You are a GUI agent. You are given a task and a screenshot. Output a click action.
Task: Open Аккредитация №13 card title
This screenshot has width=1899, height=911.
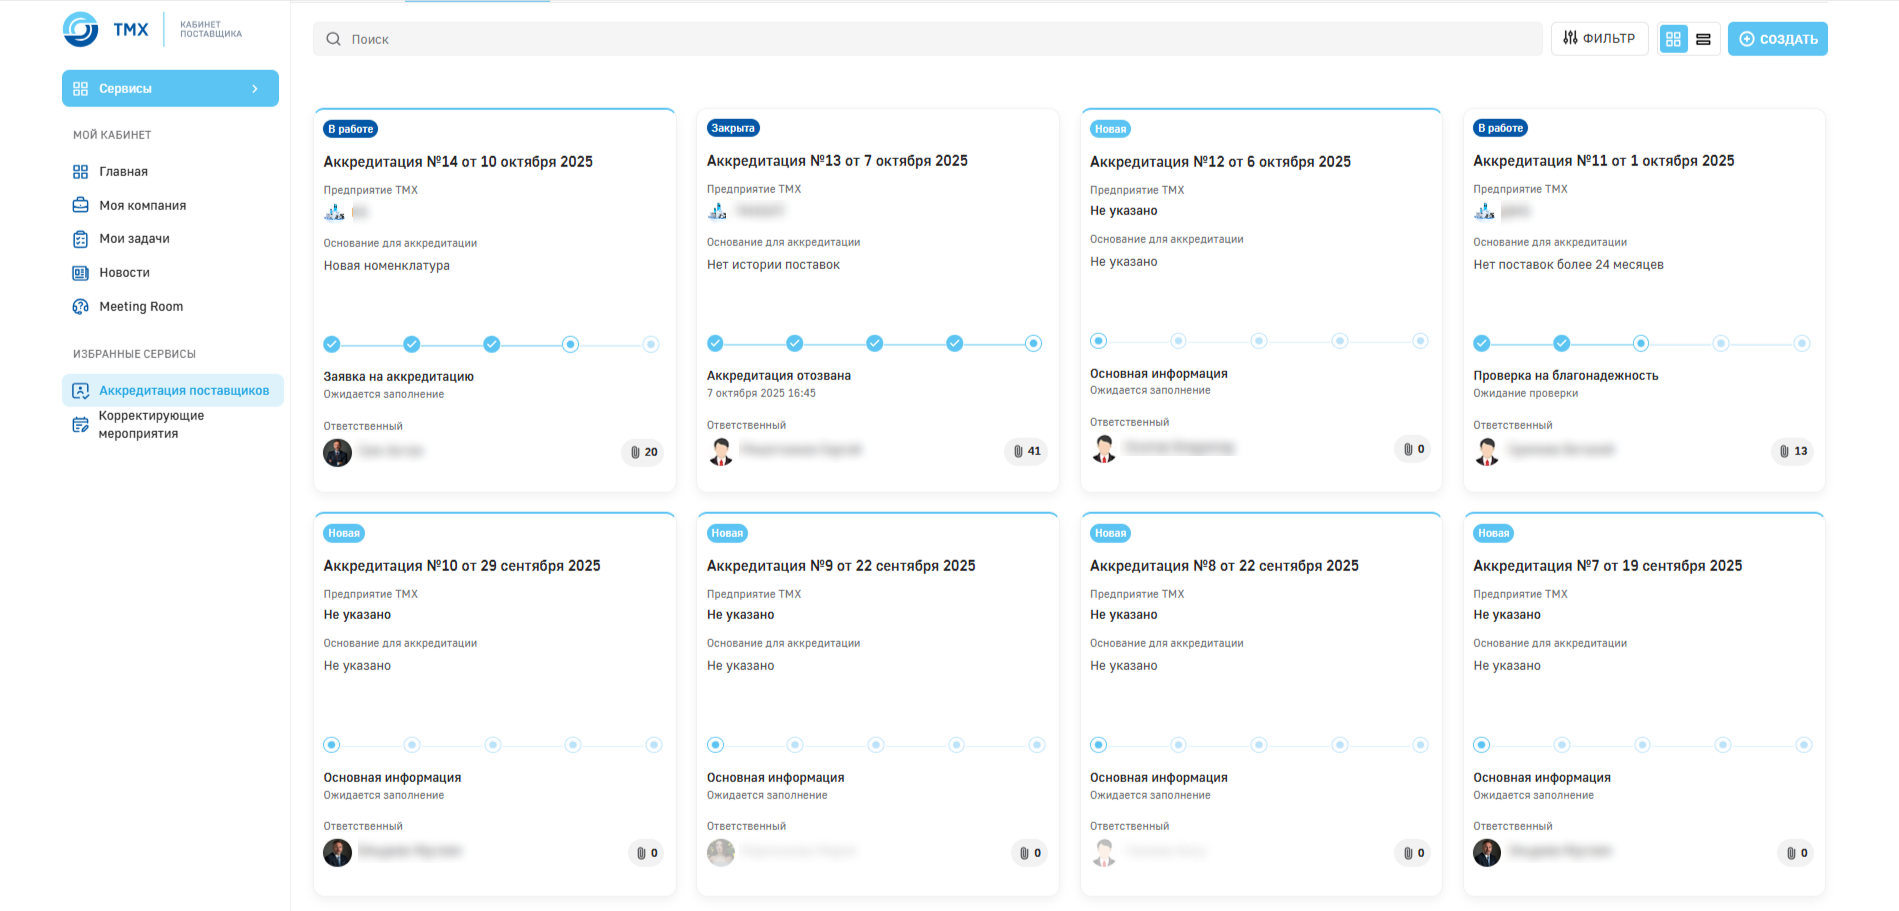pyautogui.click(x=837, y=161)
